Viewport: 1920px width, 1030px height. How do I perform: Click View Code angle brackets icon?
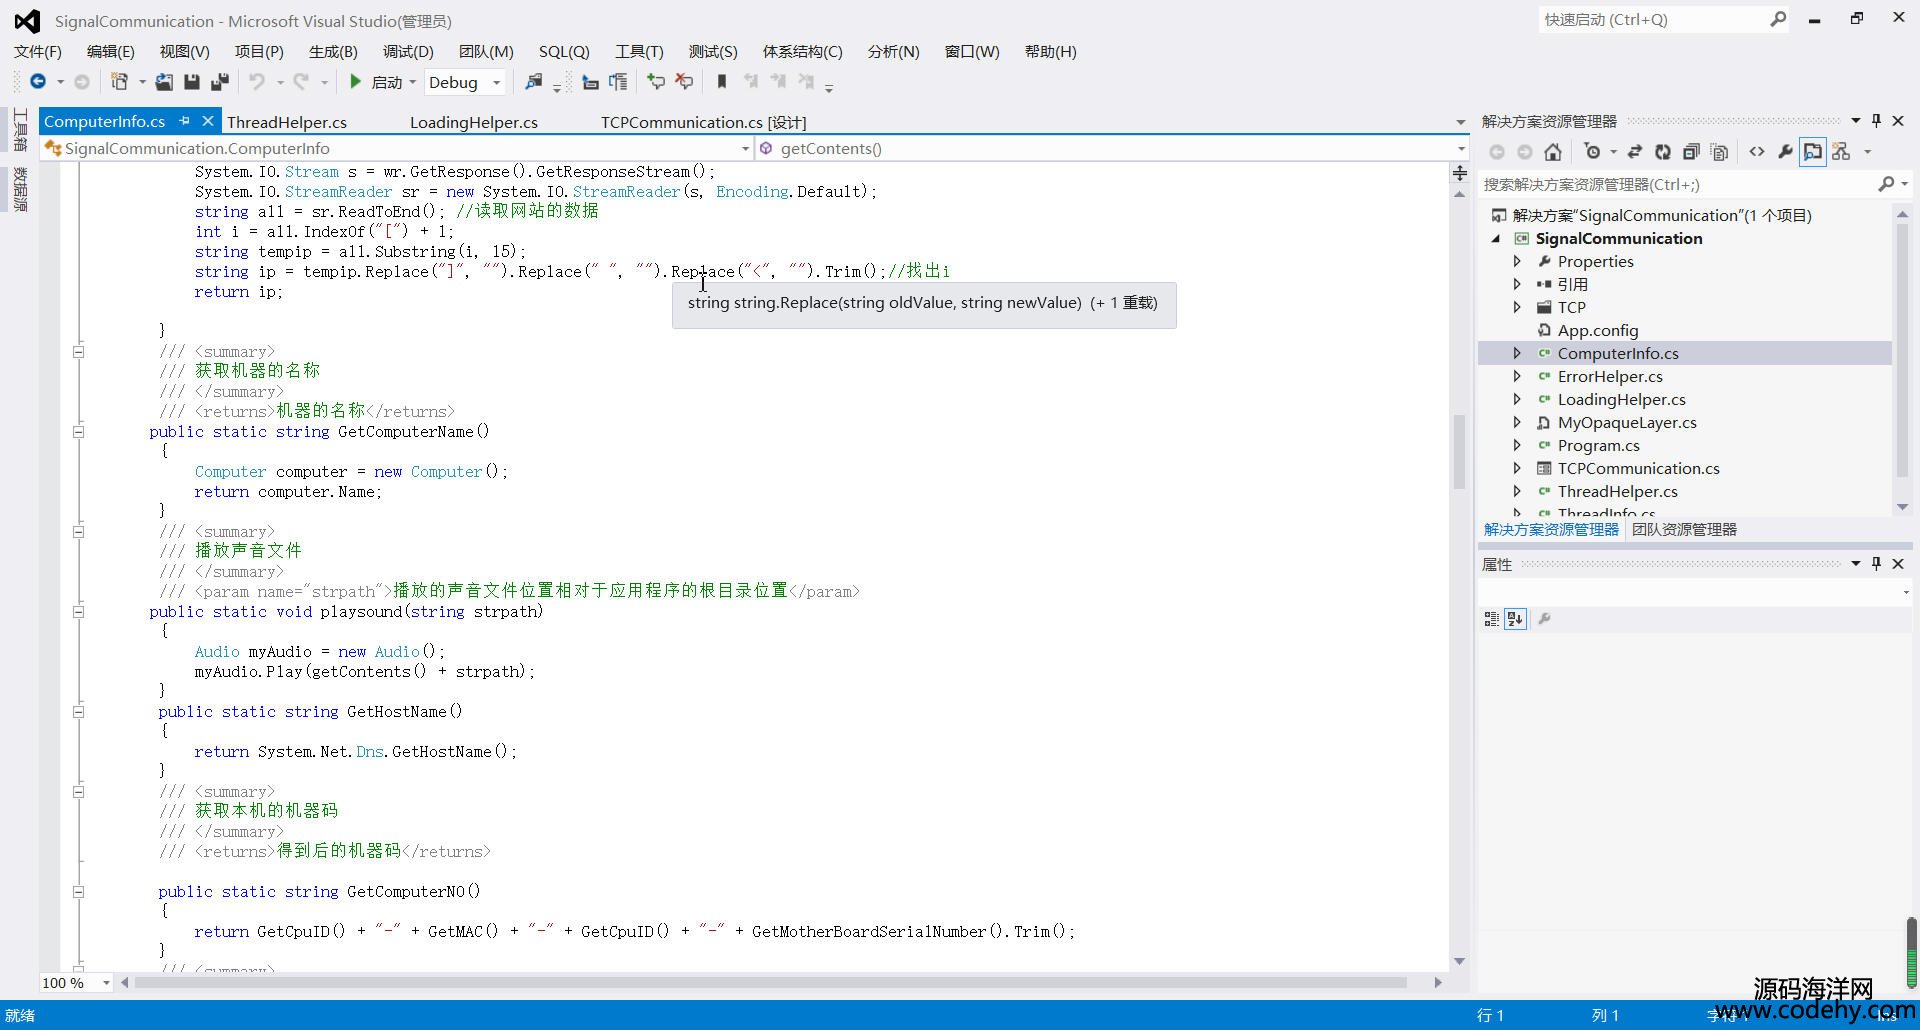pyautogui.click(x=1757, y=152)
